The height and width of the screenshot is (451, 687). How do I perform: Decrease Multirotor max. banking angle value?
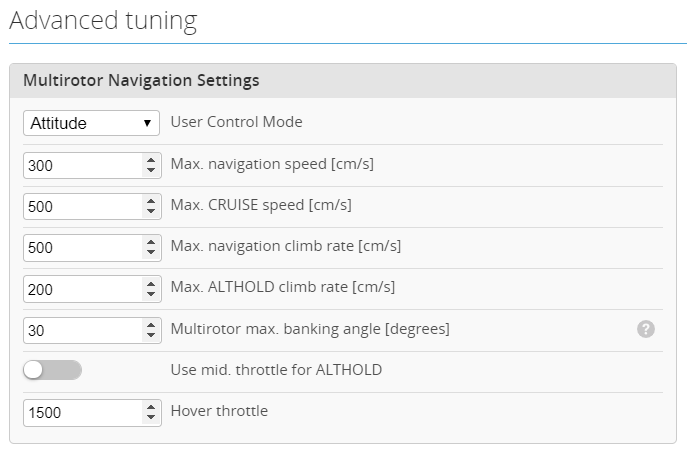click(151, 335)
